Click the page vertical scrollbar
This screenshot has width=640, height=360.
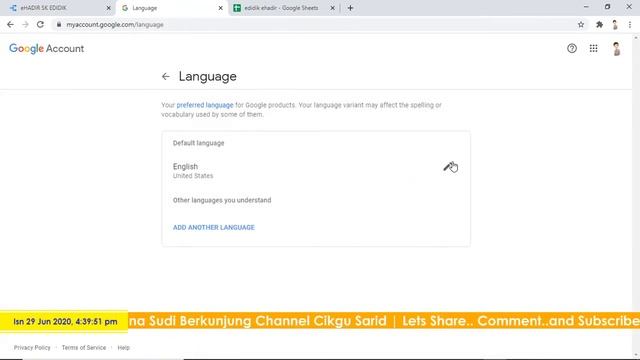click(x=636, y=196)
